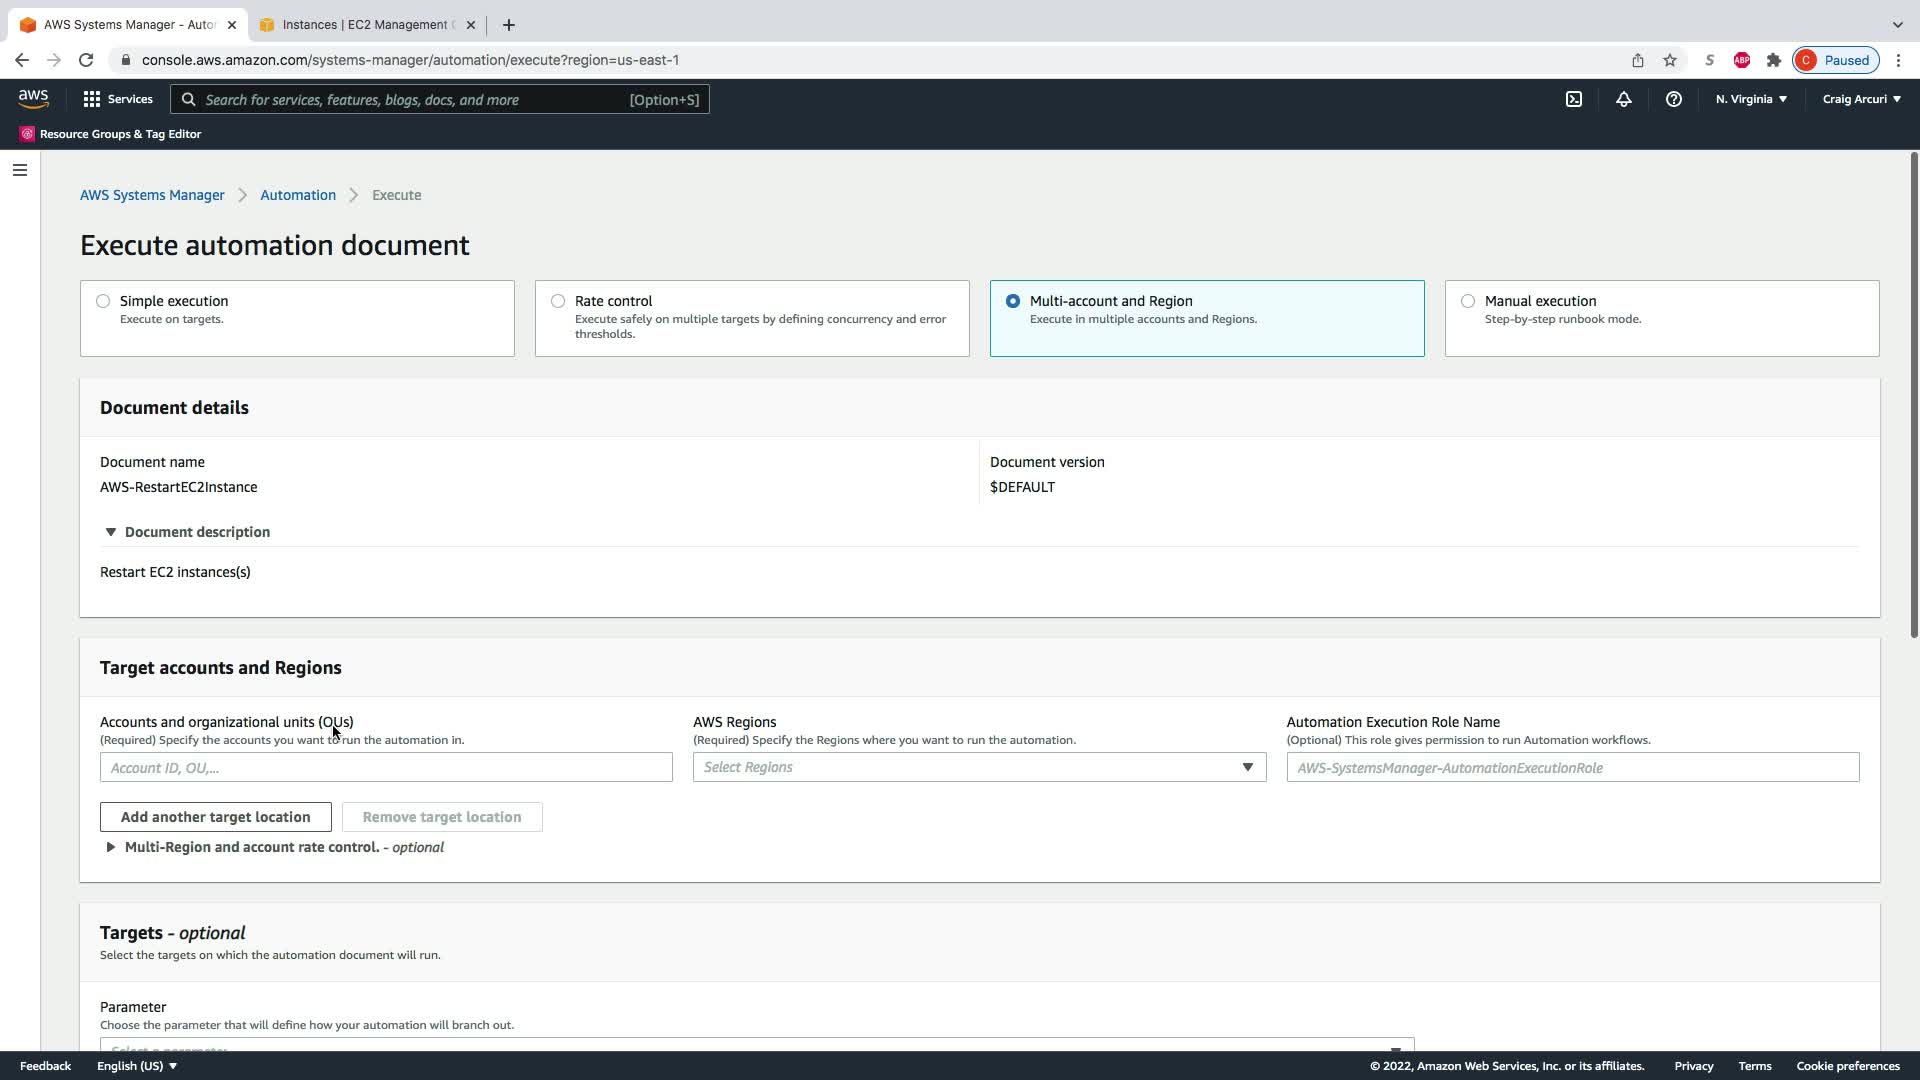Open the notifications bell
Image resolution: width=1920 pixels, height=1080 pixels.
point(1624,99)
